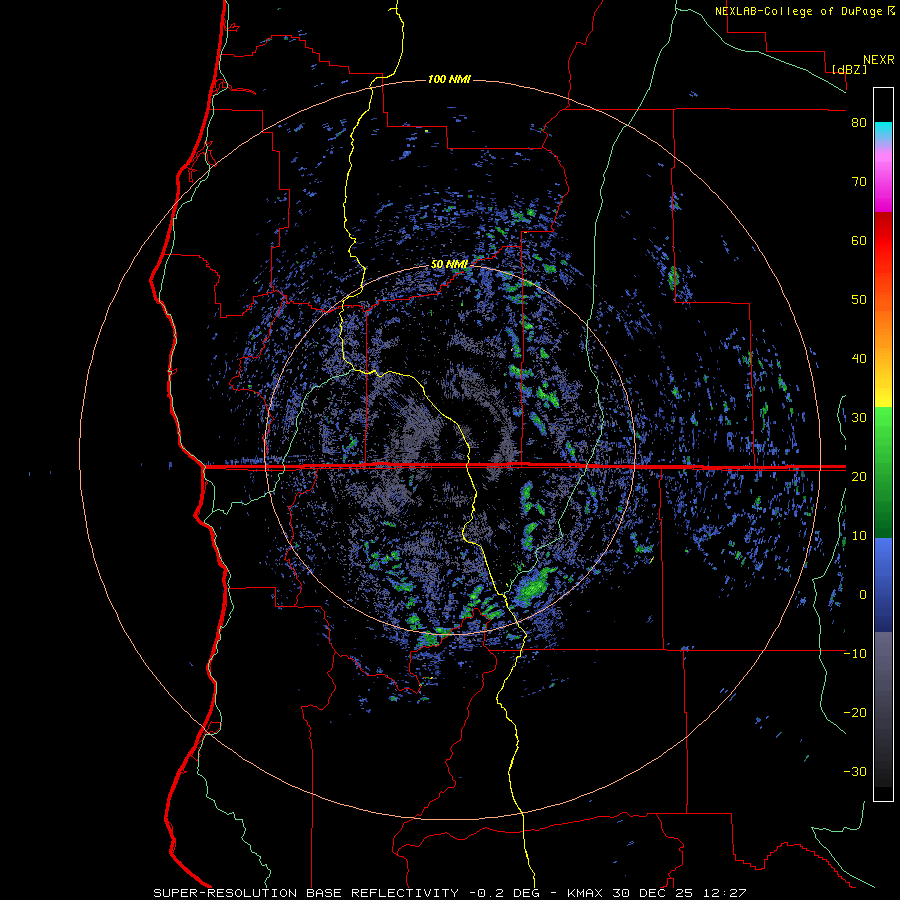Click the [dBZ] unit label
This screenshot has height=900, width=900.
(849, 69)
